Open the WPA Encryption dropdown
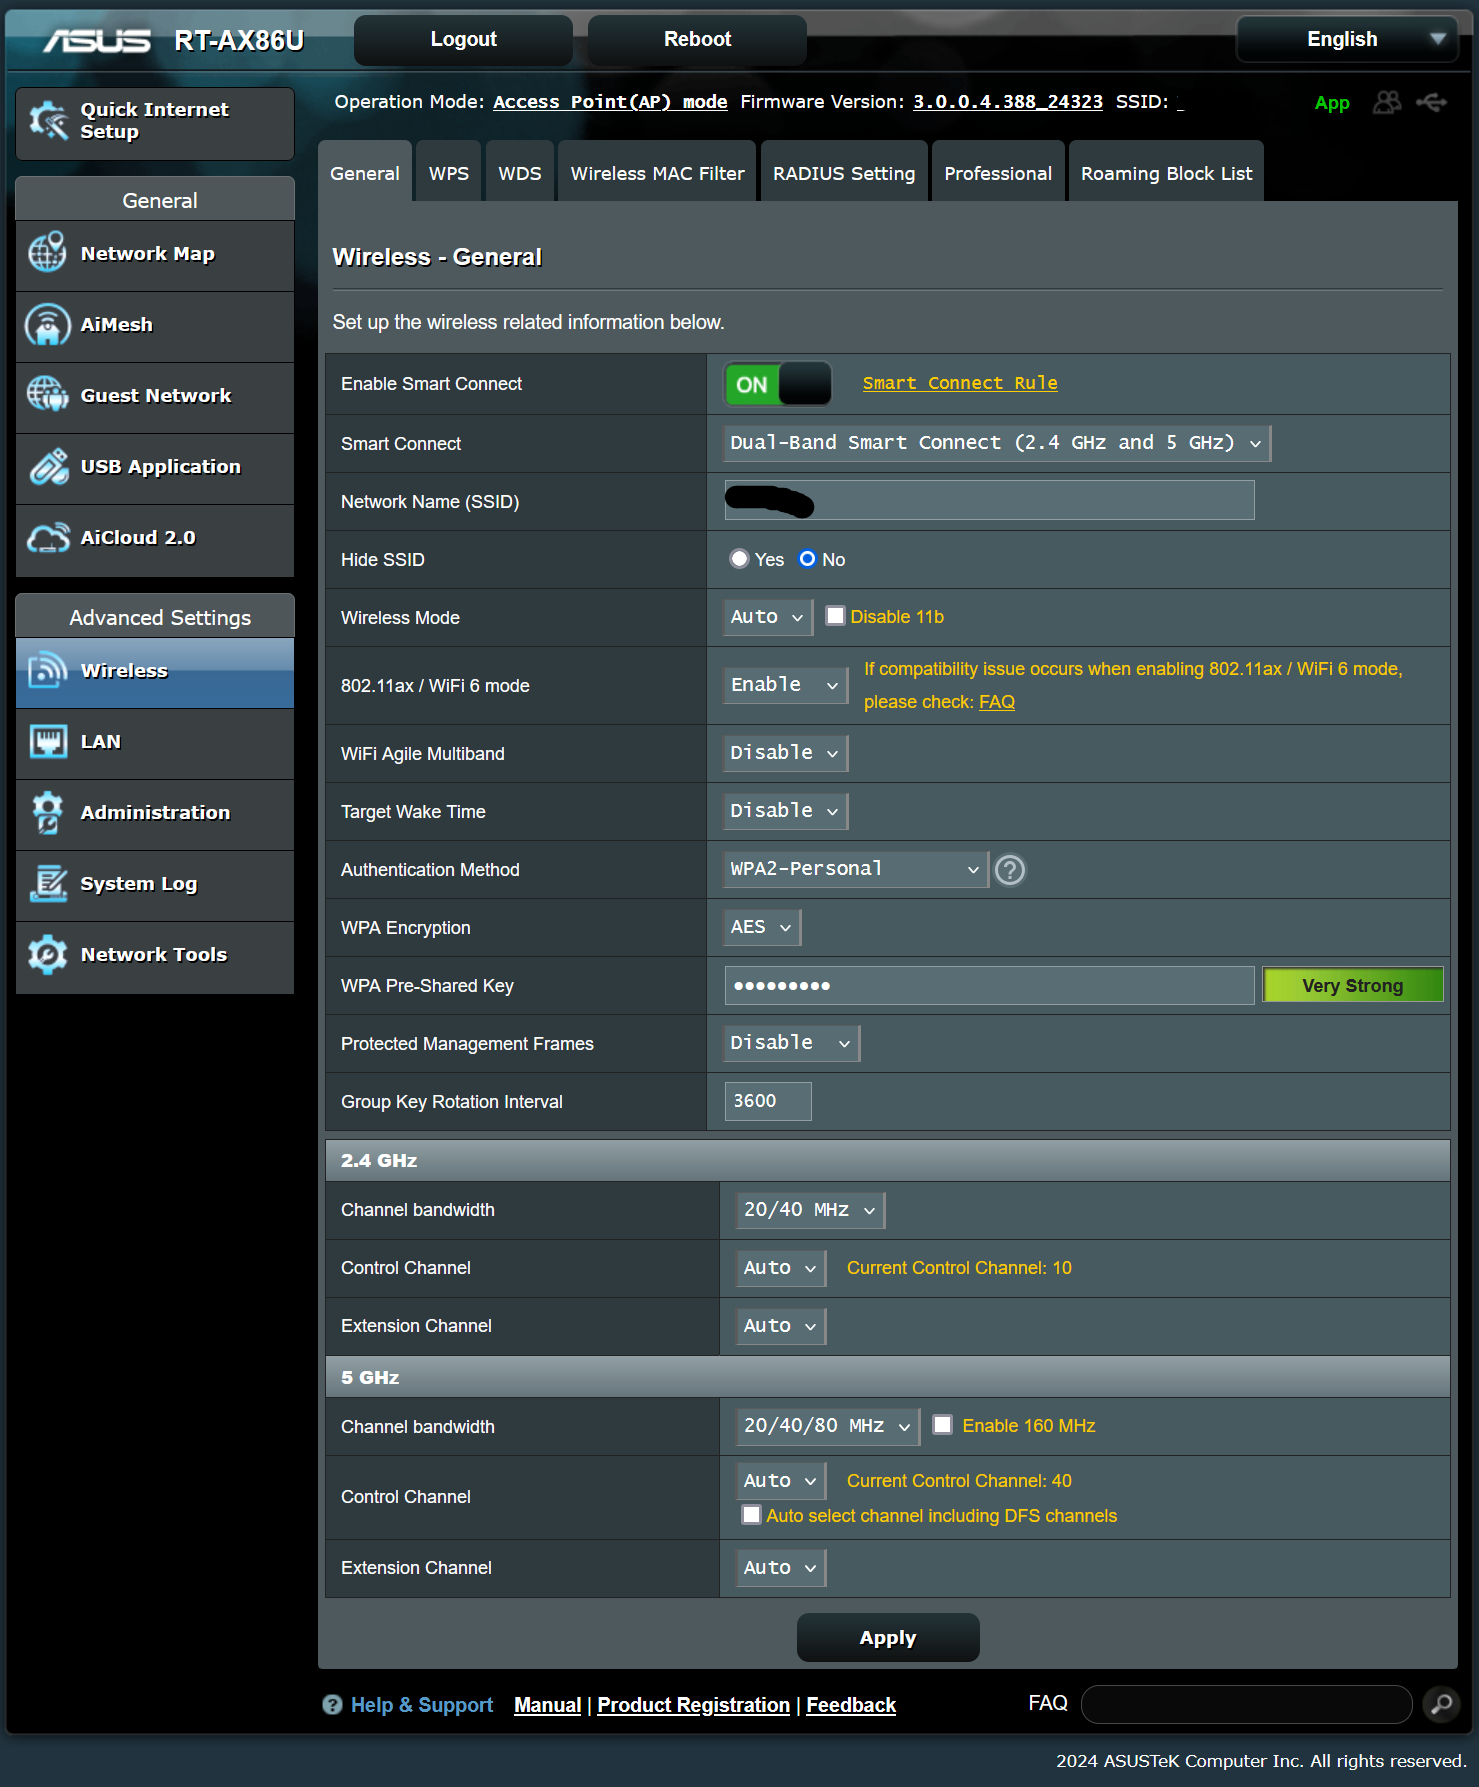The height and width of the screenshot is (1787, 1479). pyautogui.click(x=762, y=927)
